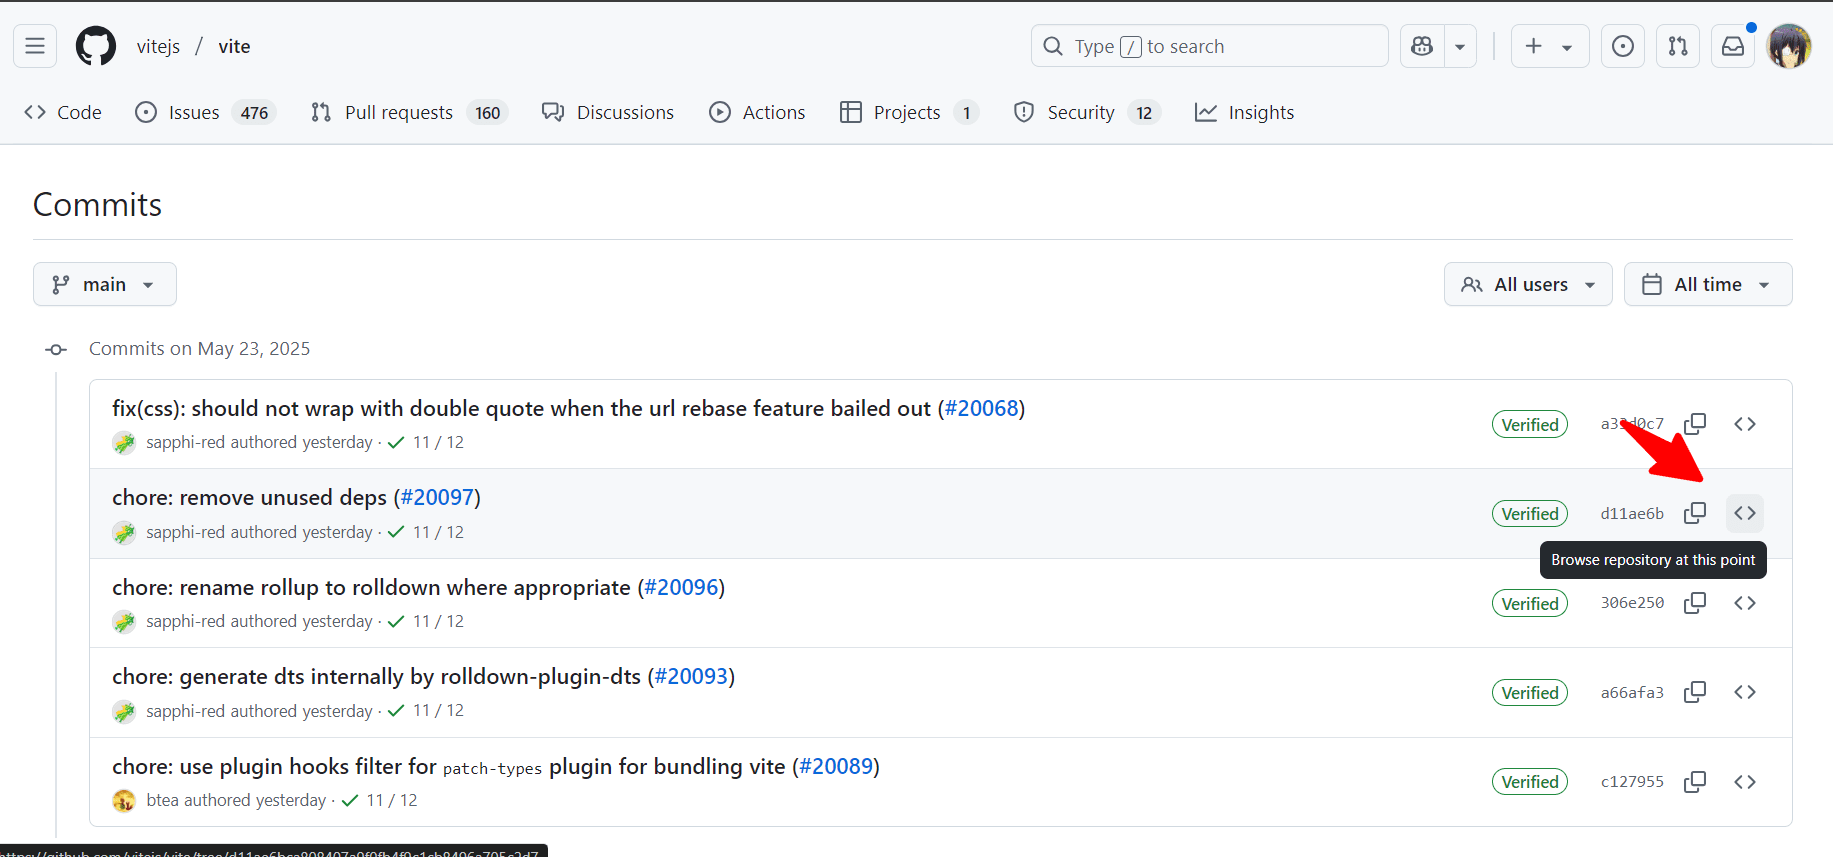The height and width of the screenshot is (857, 1833).
Task: Browse repository at fix(css) commit
Action: pos(1745,424)
